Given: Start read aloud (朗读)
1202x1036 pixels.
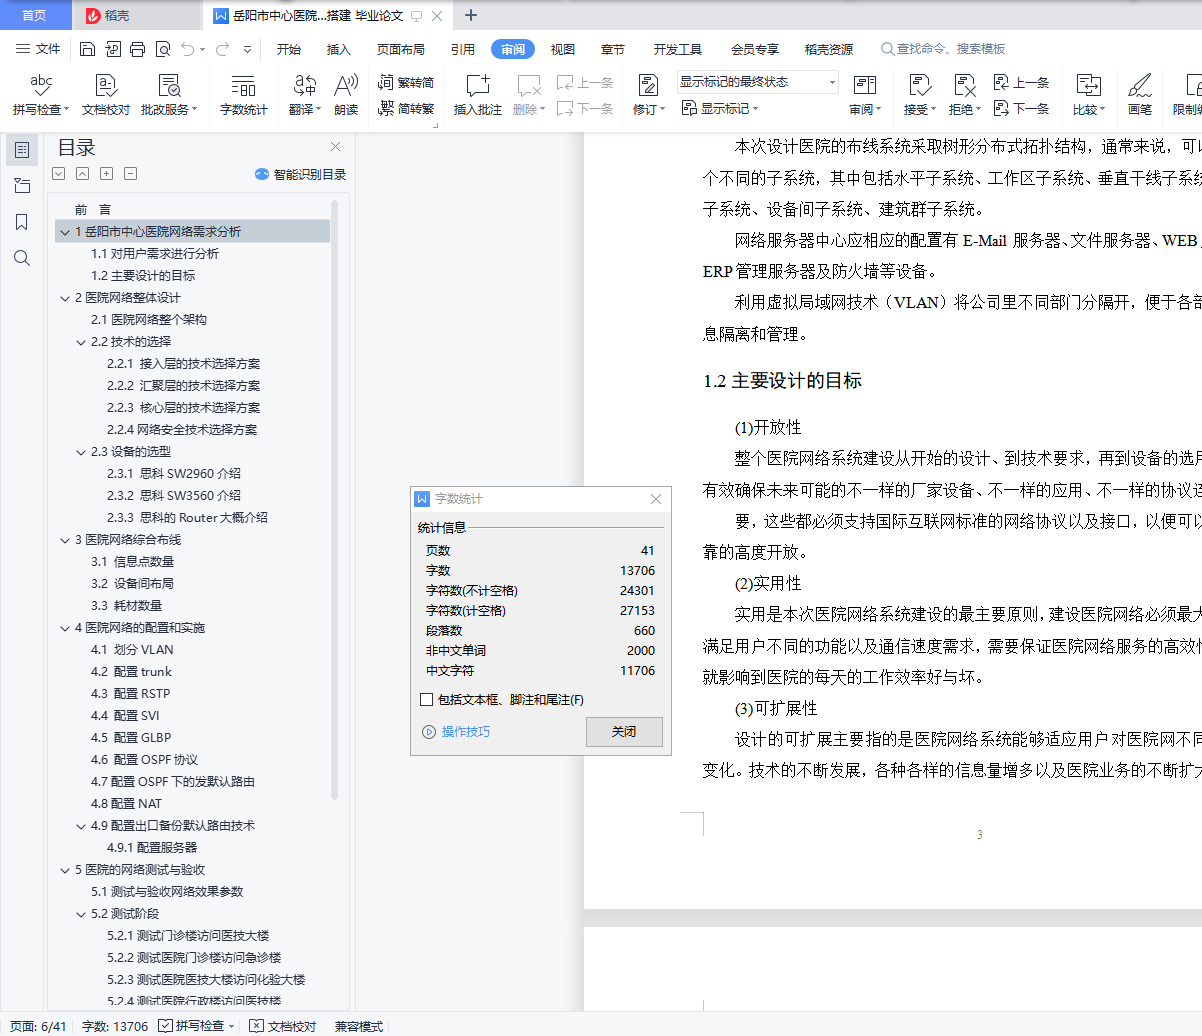Looking at the screenshot, I should (x=346, y=95).
